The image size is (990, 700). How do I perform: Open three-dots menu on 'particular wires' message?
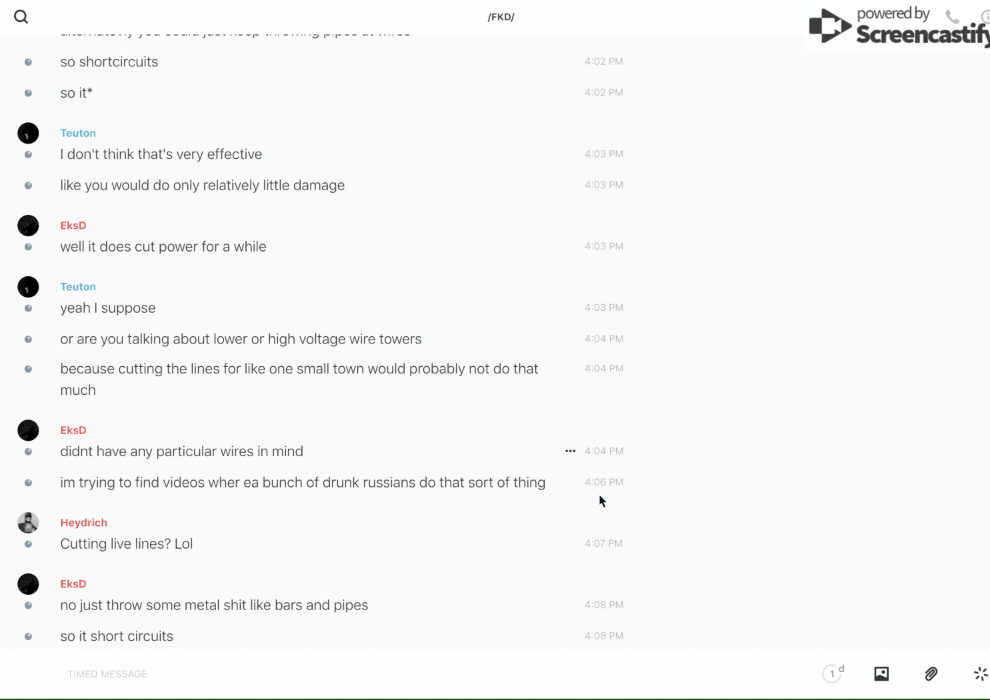pos(570,451)
